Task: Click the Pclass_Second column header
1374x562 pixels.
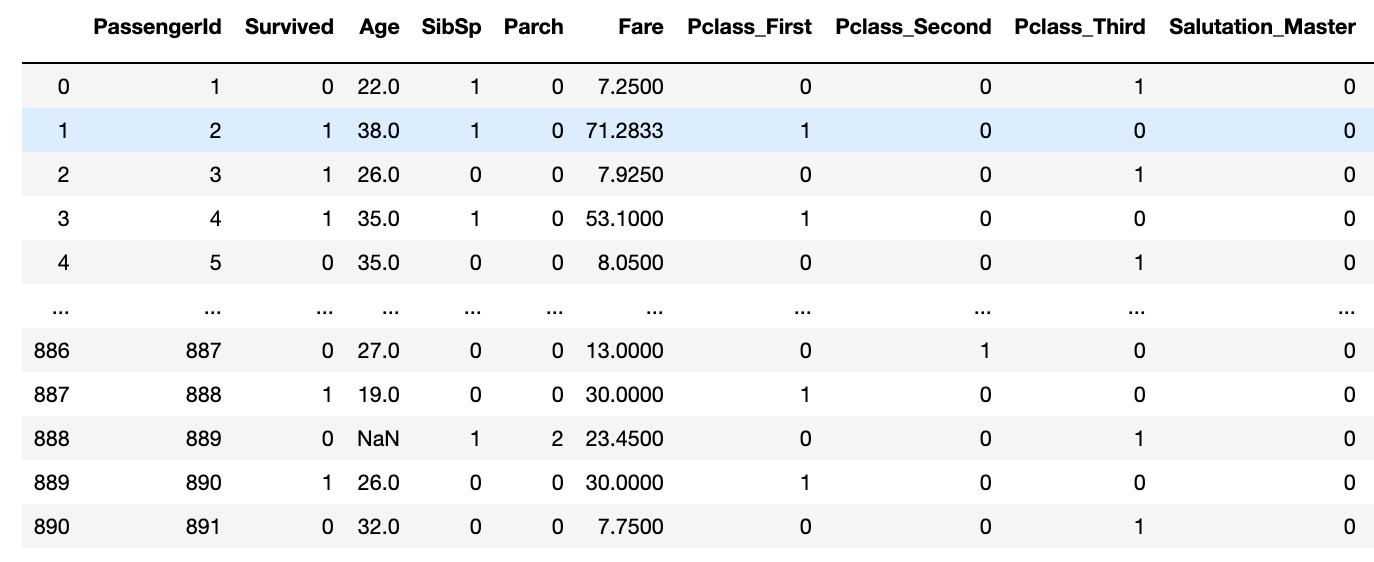Action: [x=913, y=27]
